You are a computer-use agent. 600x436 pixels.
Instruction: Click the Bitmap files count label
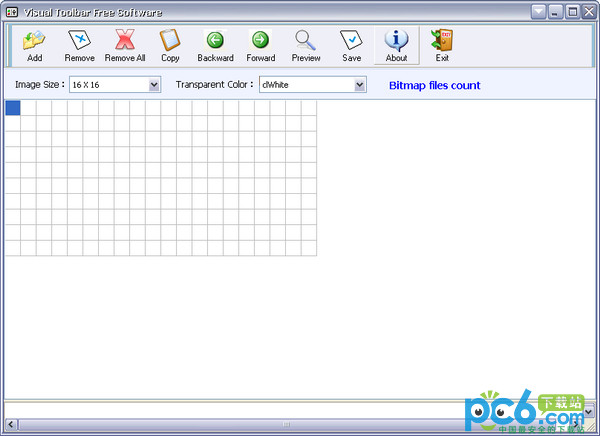tap(434, 85)
